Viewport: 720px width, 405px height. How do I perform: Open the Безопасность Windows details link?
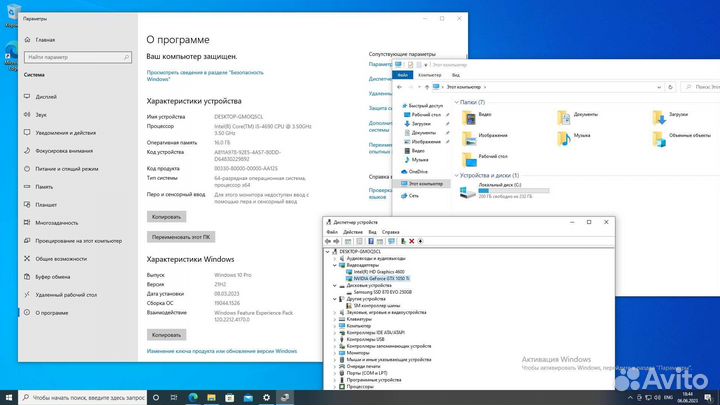tap(205, 76)
